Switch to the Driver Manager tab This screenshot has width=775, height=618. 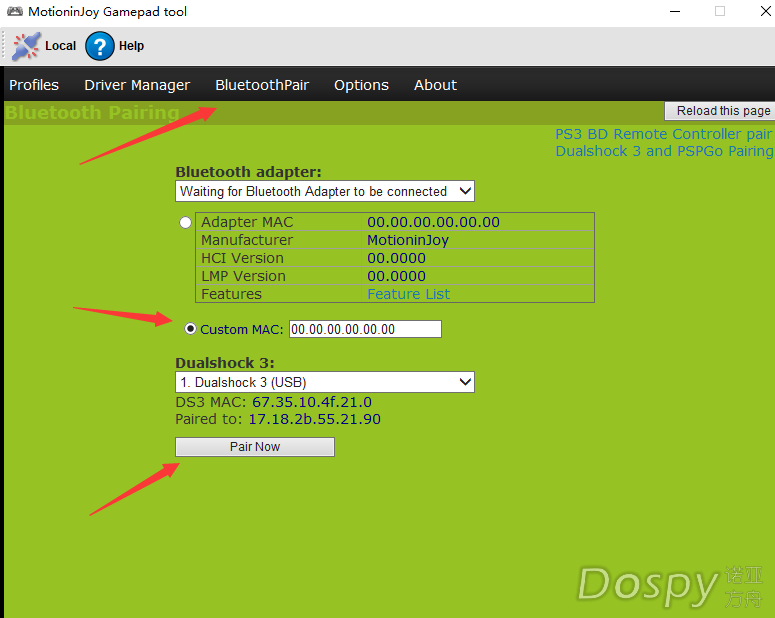pos(137,85)
